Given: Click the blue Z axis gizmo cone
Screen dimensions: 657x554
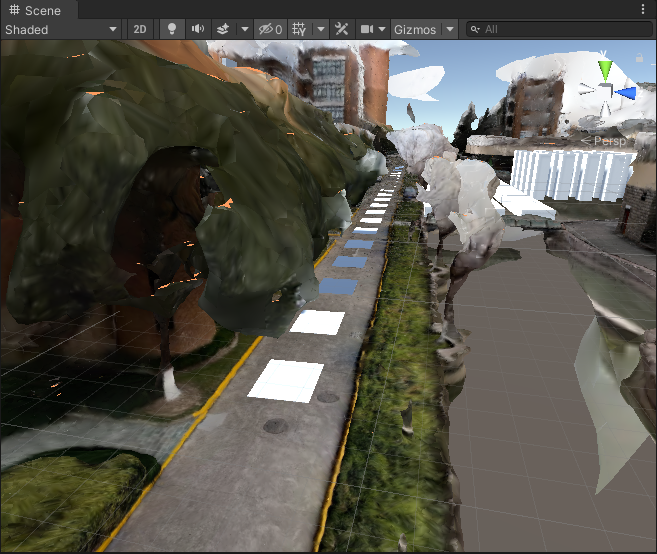Looking at the screenshot, I should [x=626, y=93].
